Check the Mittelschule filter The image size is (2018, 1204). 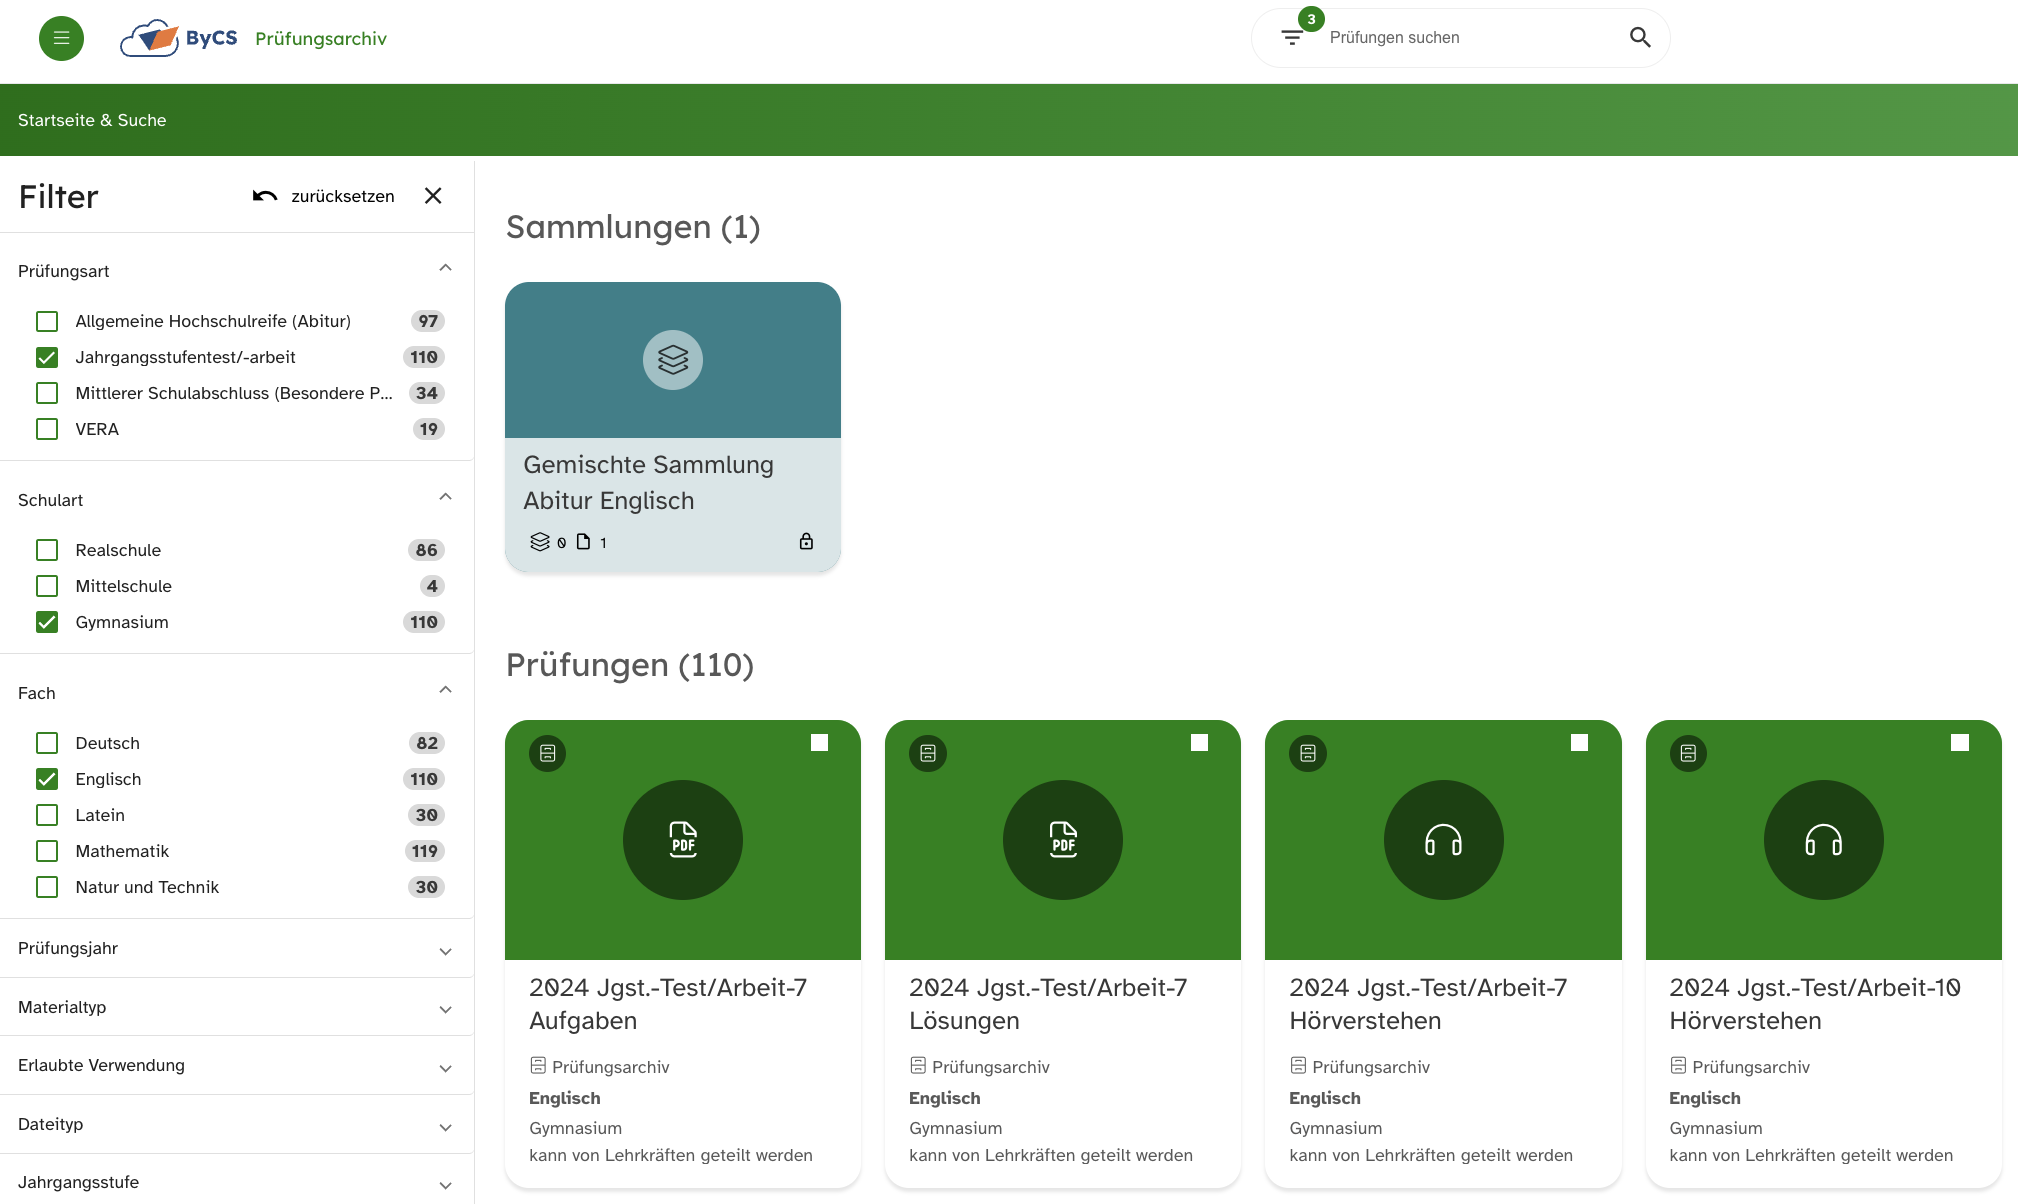47,586
